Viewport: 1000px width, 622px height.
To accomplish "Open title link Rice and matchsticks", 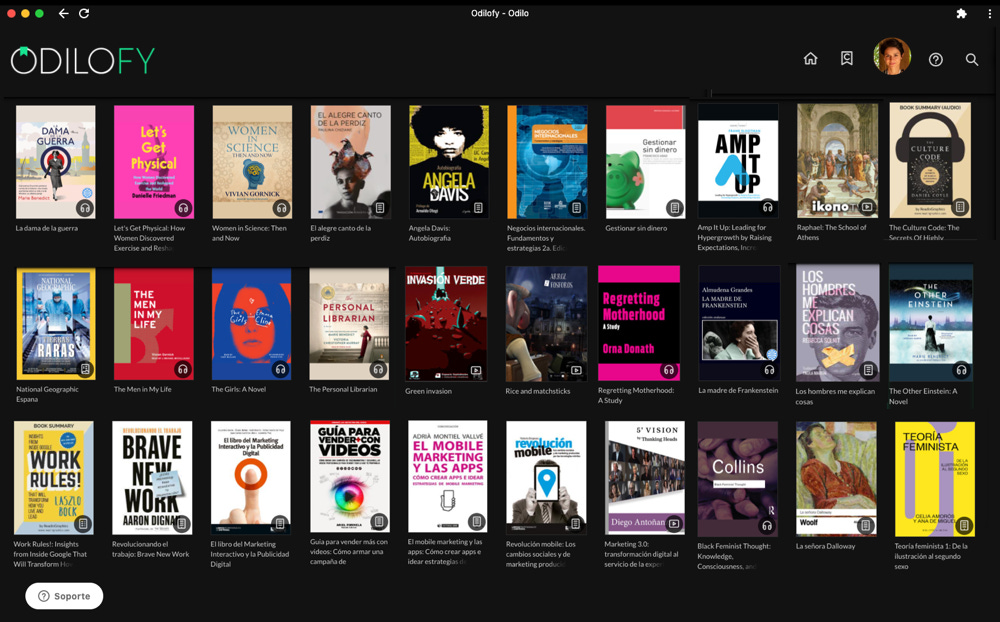I will pyautogui.click(x=538, y=391).
